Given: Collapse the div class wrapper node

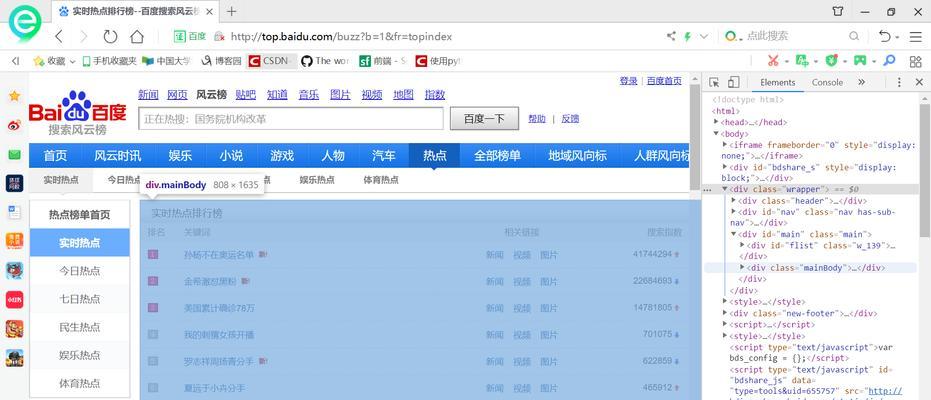Looking at the screenshot, I should [724, 189].
